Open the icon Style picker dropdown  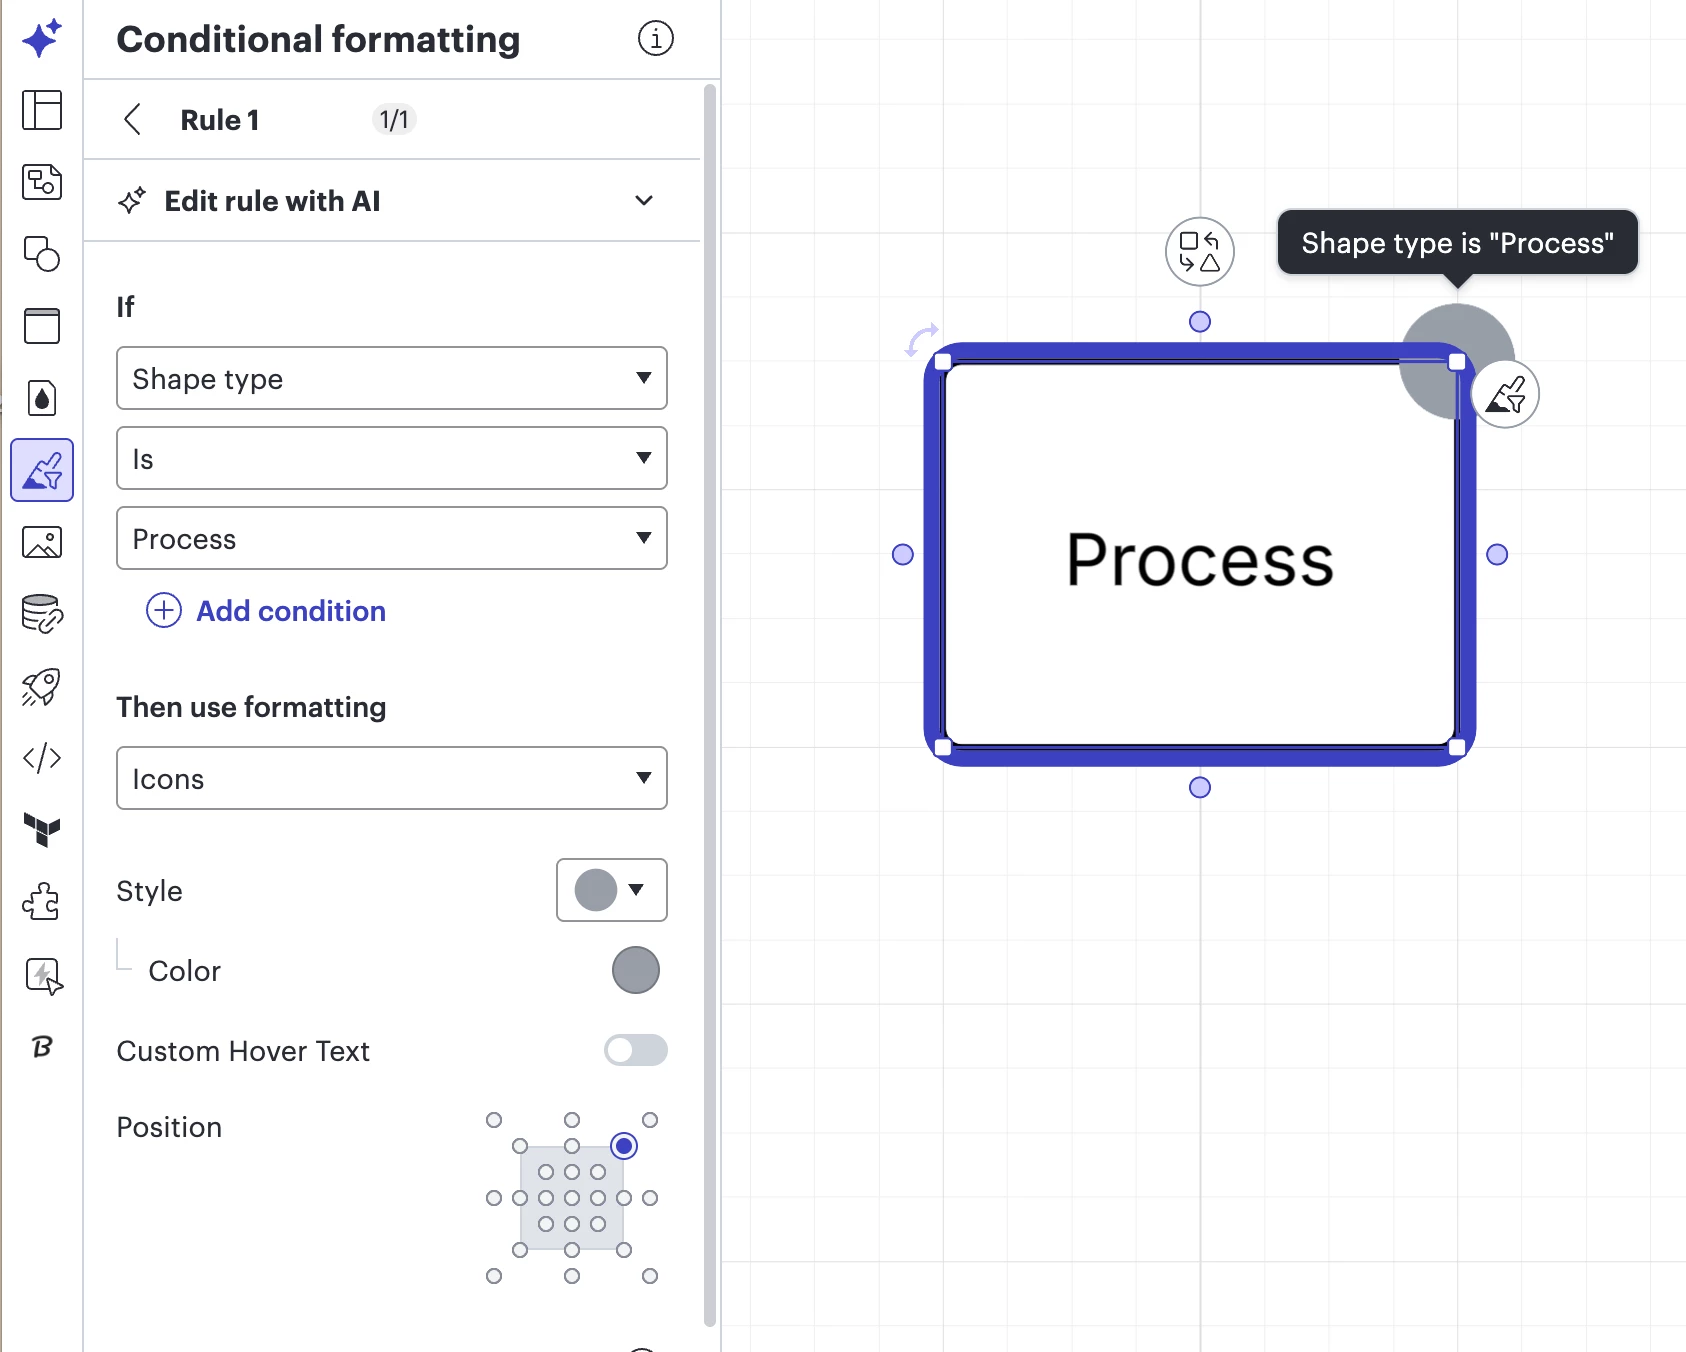tap(611, 890)
